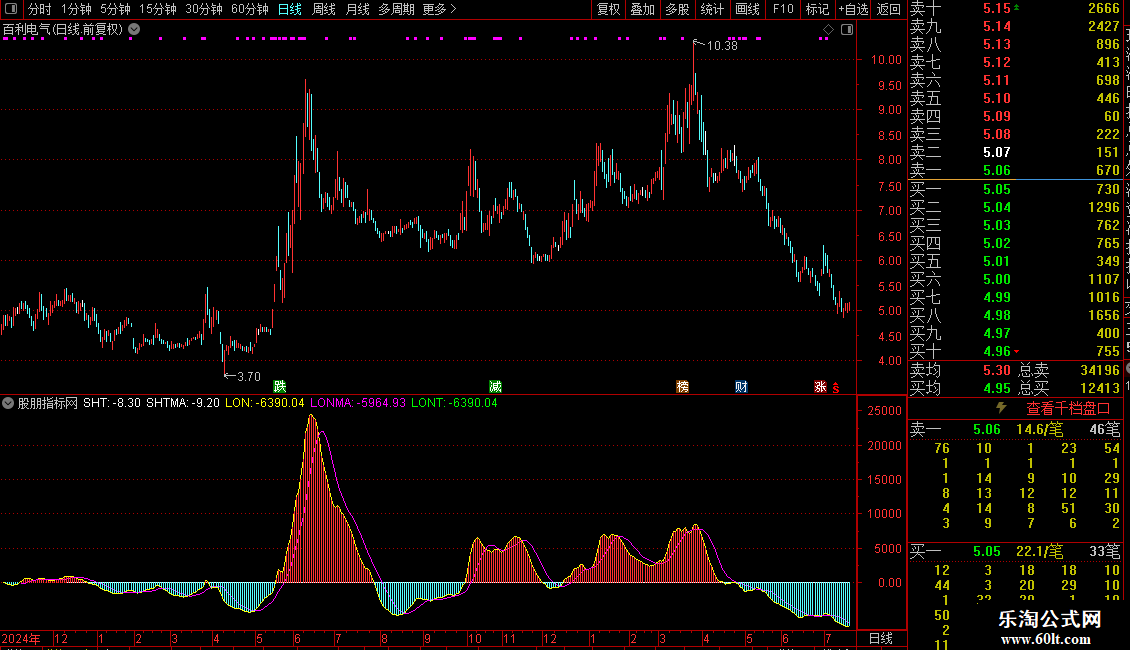Click the 卖均 5.30 value
Viewport: 1130px width, 650px height.
[x=997, y=370]
